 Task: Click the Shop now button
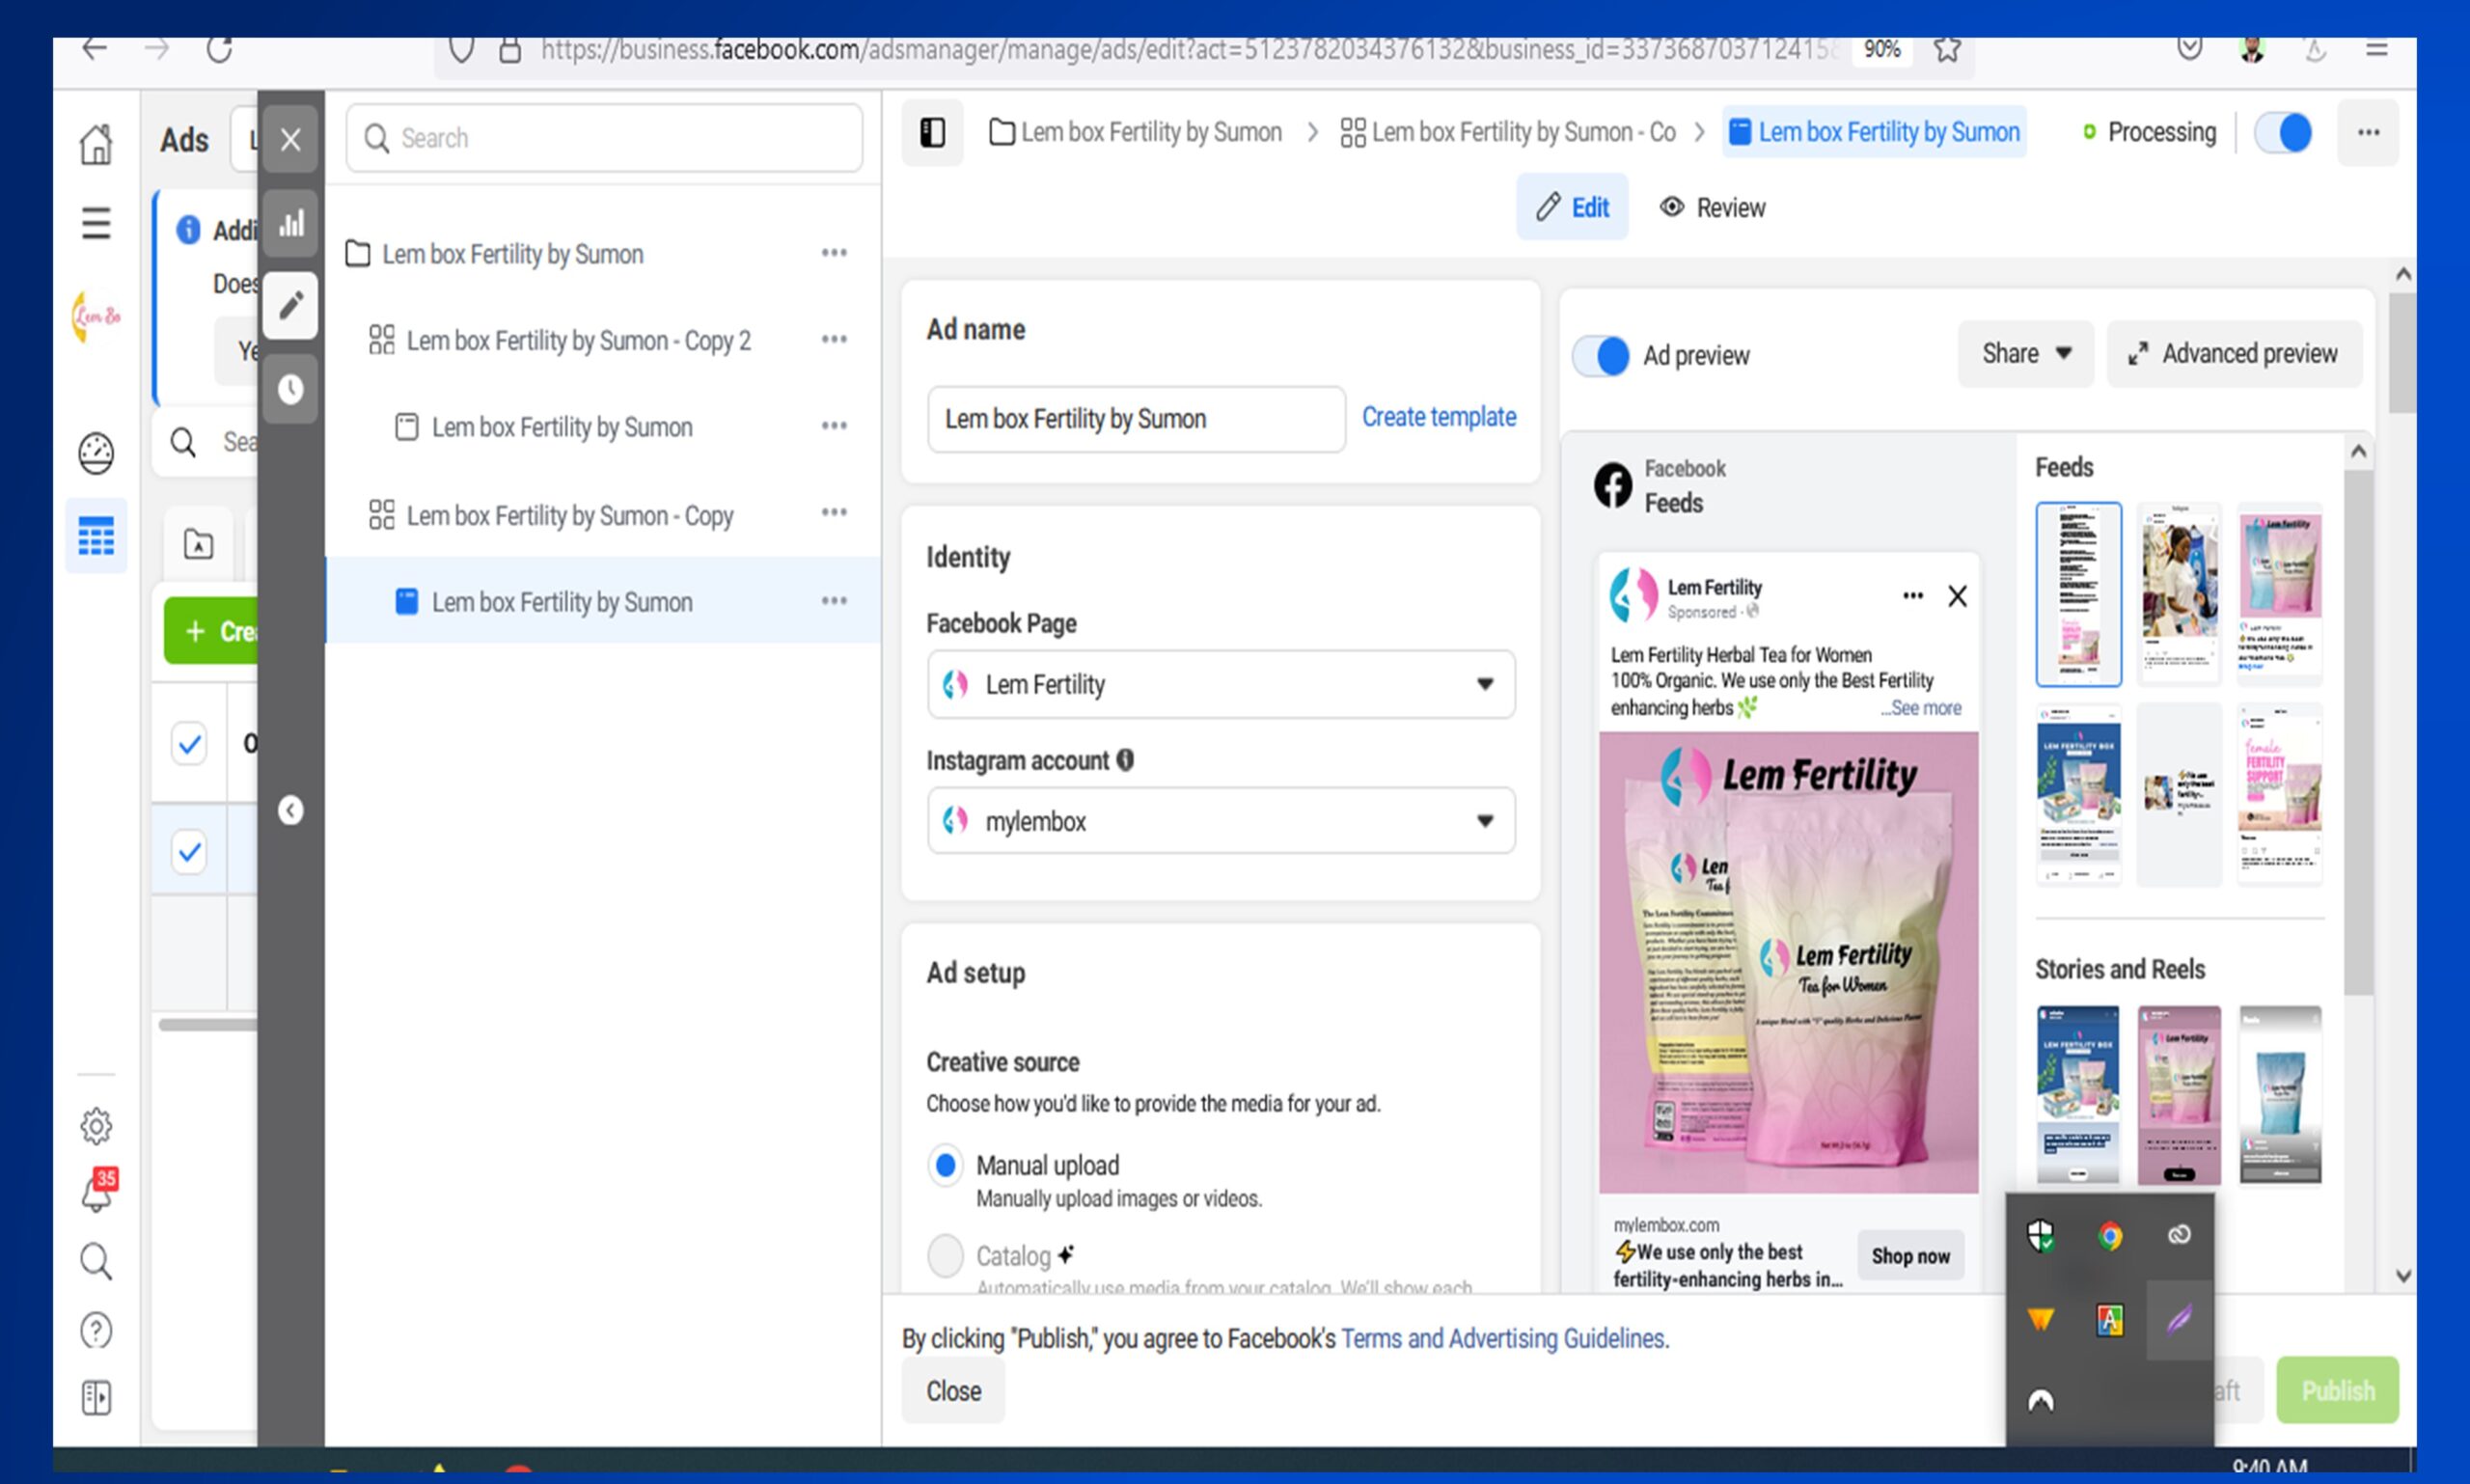click(x=1910, y=1256)
